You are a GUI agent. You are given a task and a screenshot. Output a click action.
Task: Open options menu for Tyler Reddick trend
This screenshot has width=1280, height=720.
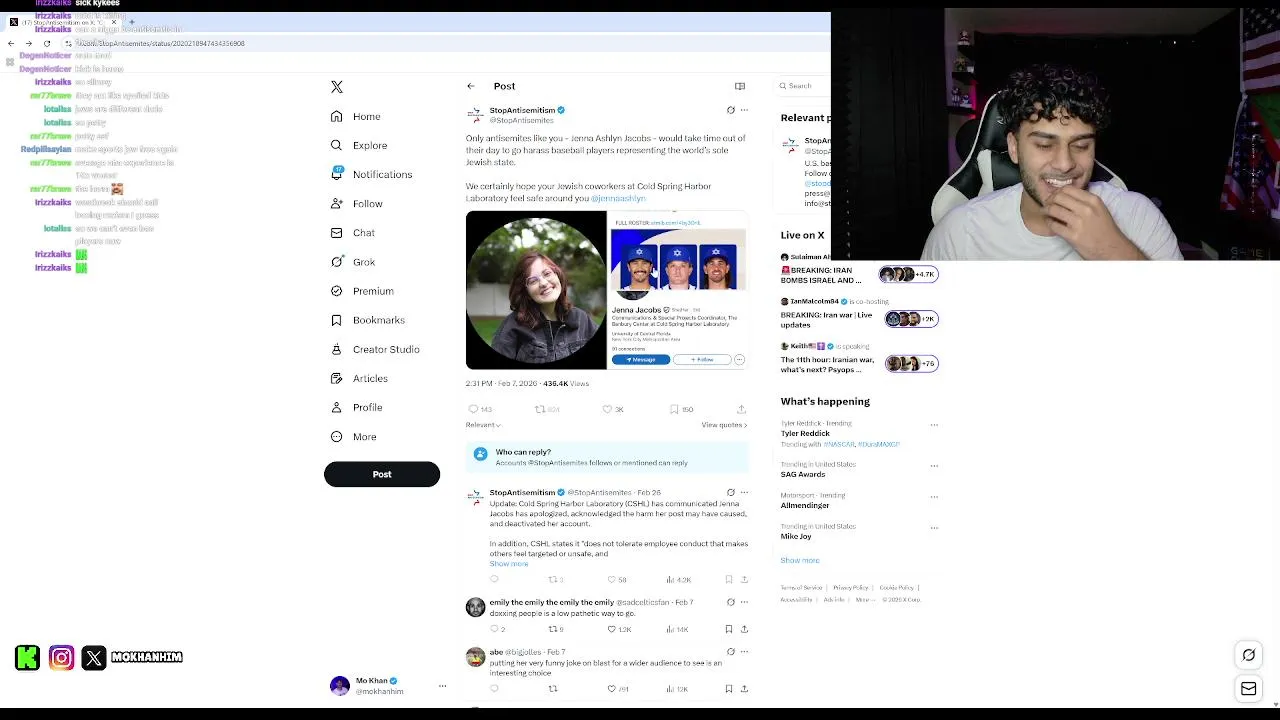[x=934, y=425]
